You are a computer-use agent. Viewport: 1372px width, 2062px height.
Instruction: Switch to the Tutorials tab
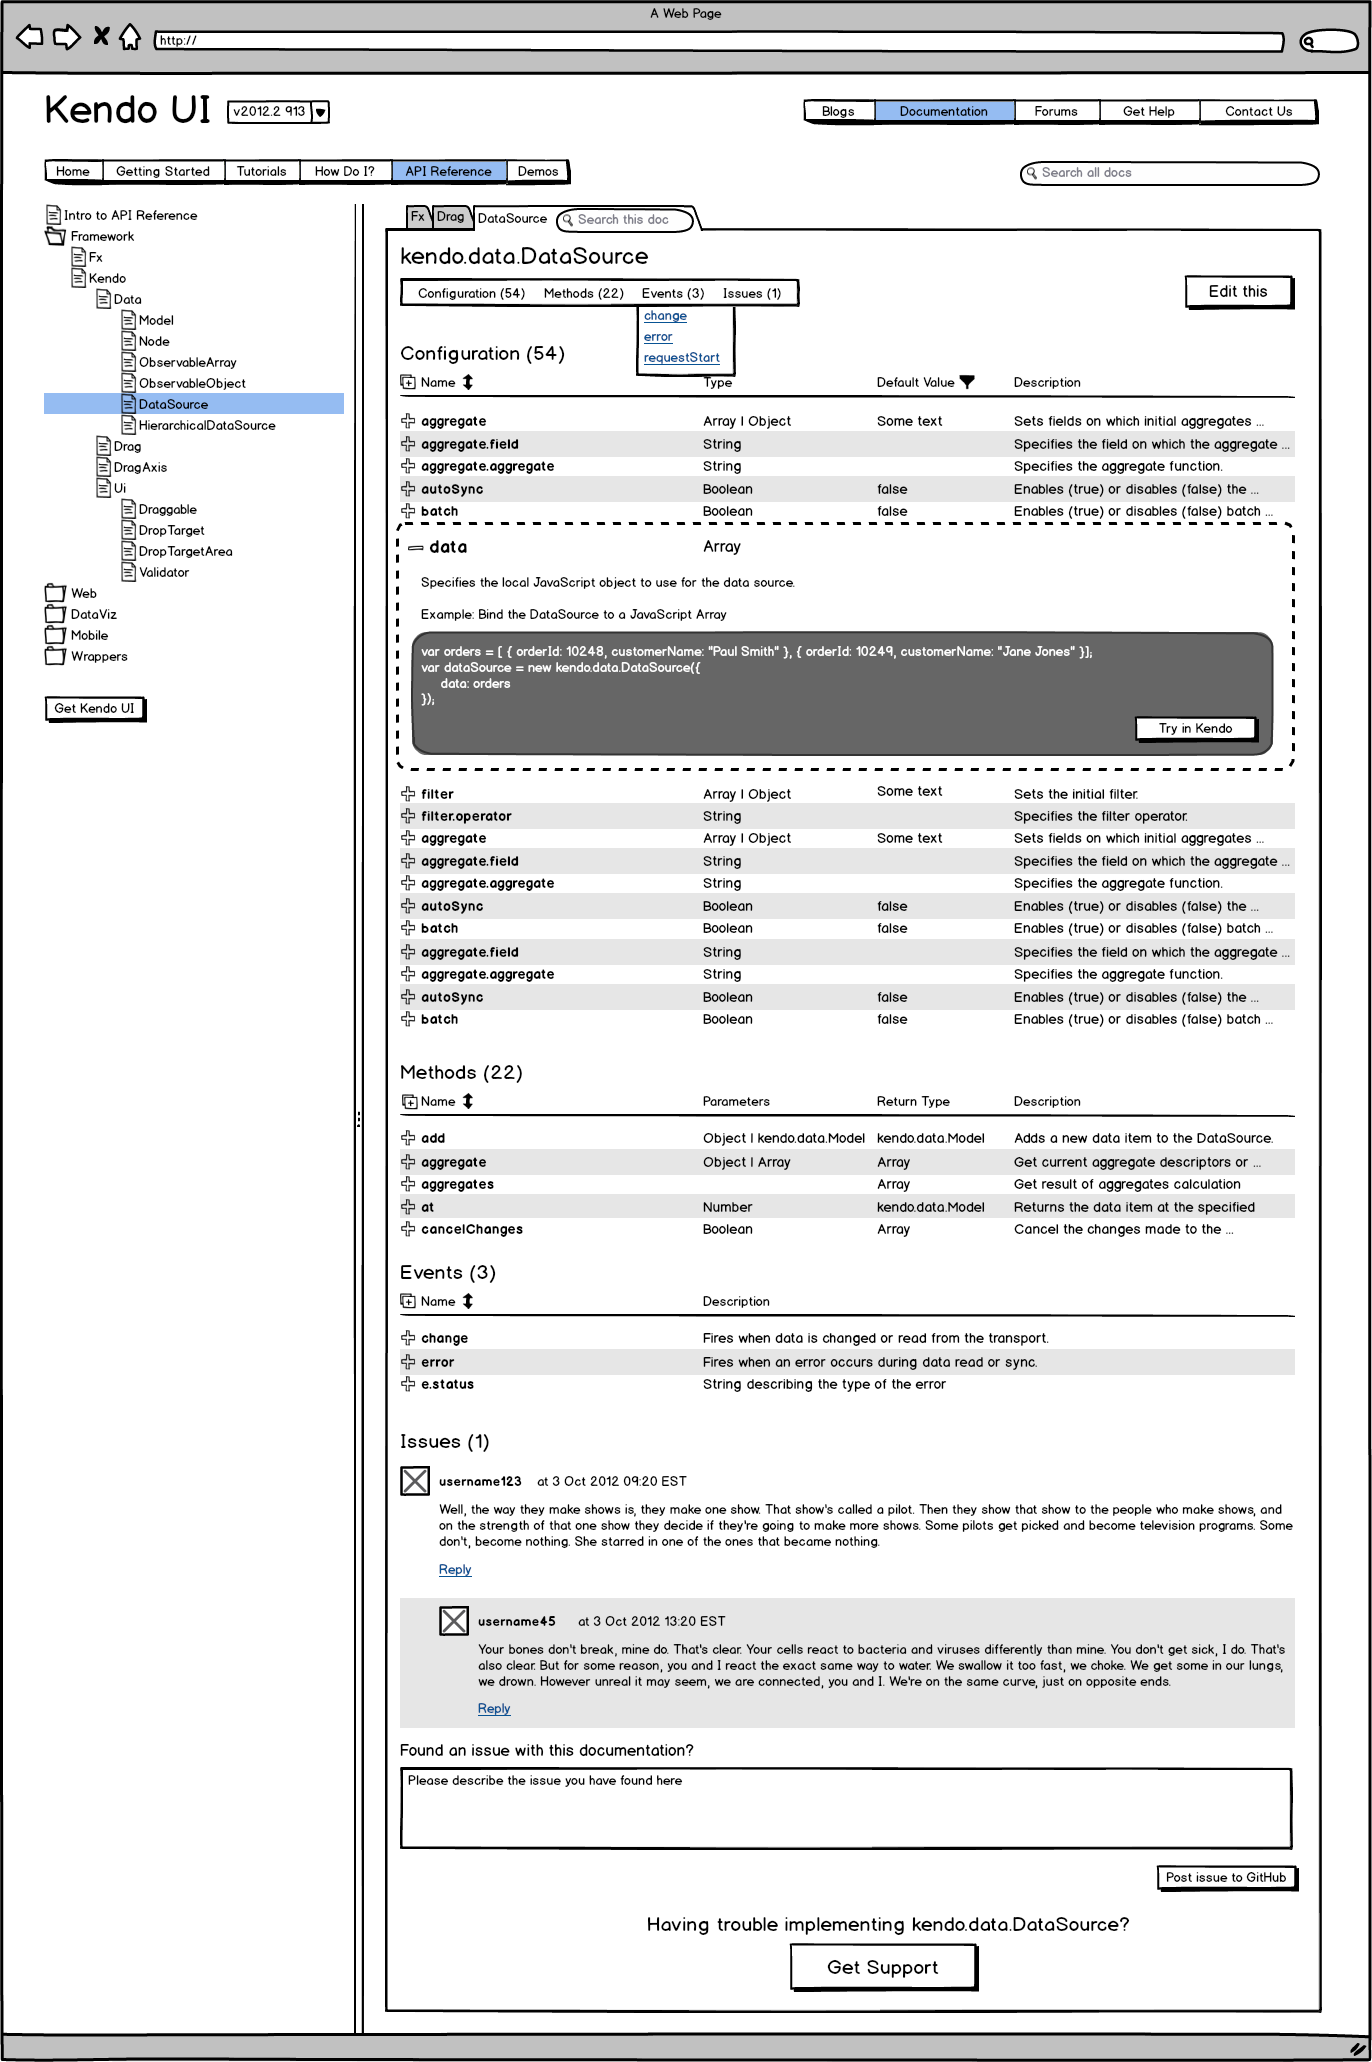point(262,171)
